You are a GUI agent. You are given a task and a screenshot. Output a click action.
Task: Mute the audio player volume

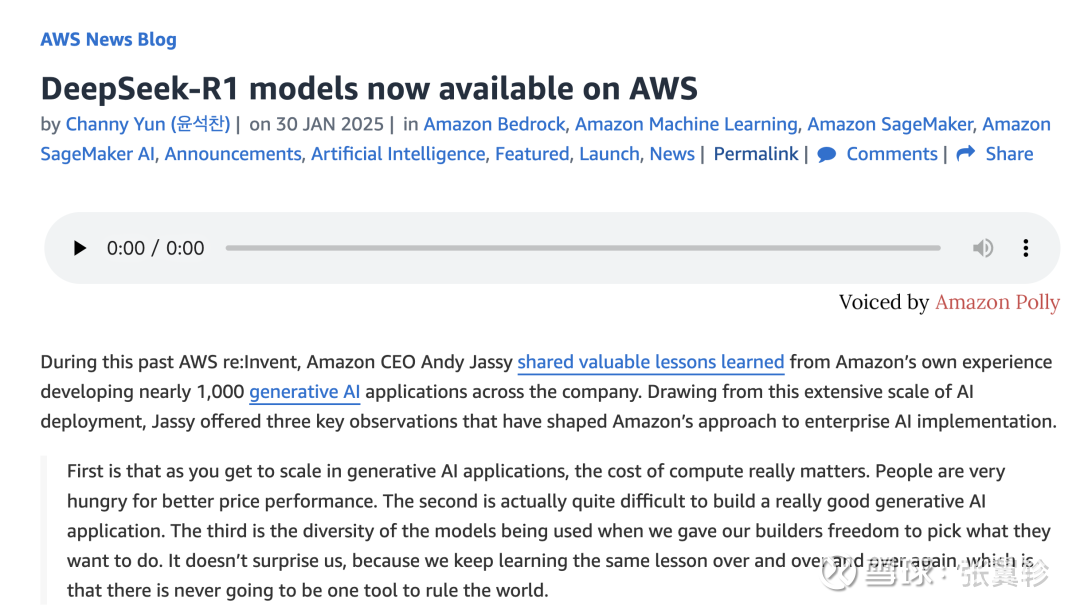983,248
